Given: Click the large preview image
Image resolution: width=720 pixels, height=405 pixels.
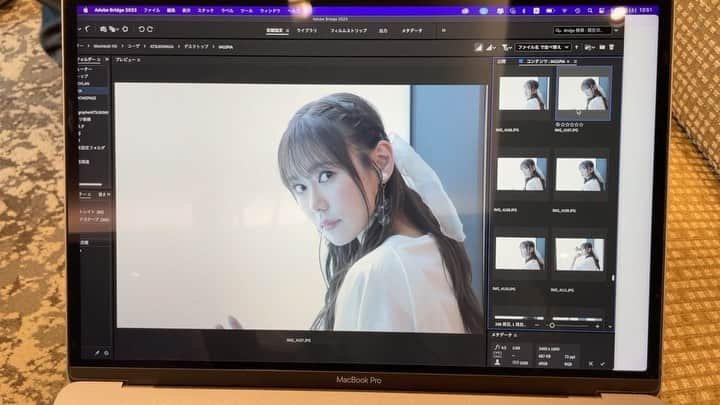Looking at the screenshot, I should coord(300,206).
